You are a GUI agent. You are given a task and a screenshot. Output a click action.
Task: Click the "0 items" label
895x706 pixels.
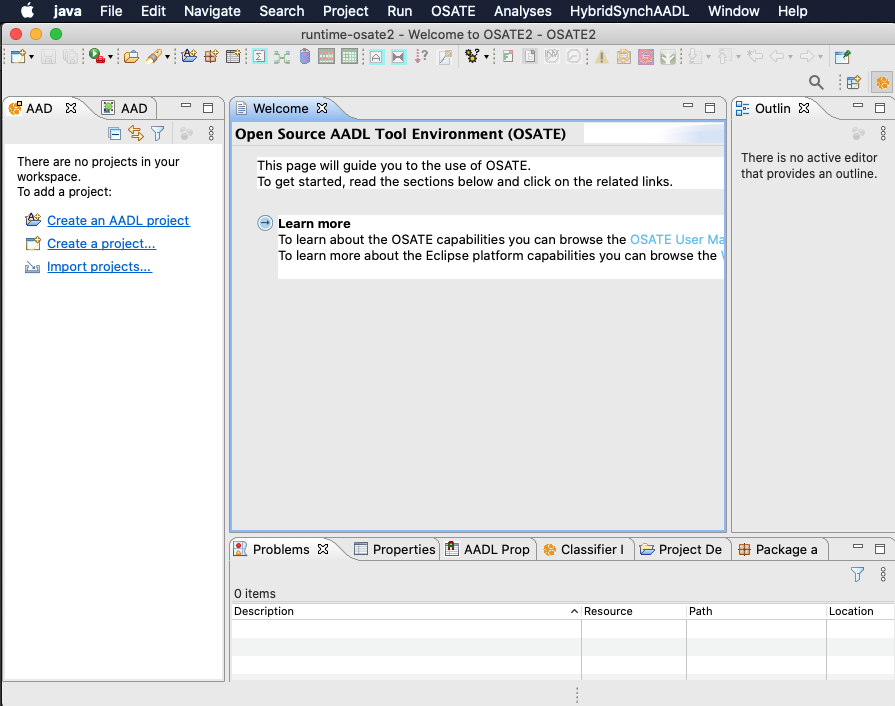pos(255,594)
